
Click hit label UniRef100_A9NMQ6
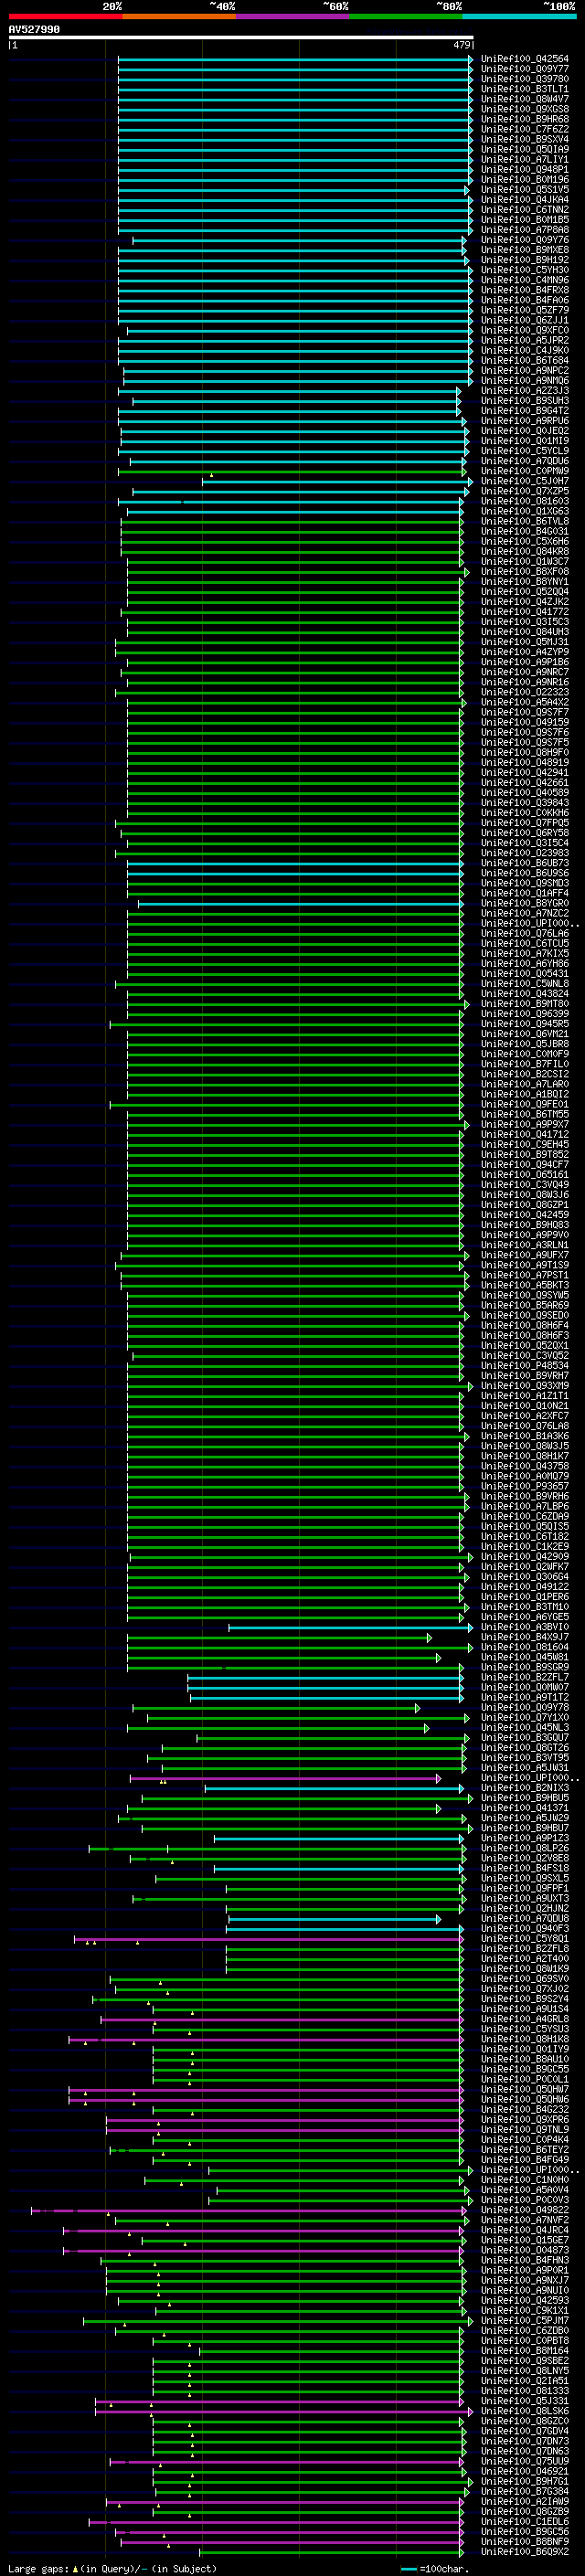[x=524, y=381]
